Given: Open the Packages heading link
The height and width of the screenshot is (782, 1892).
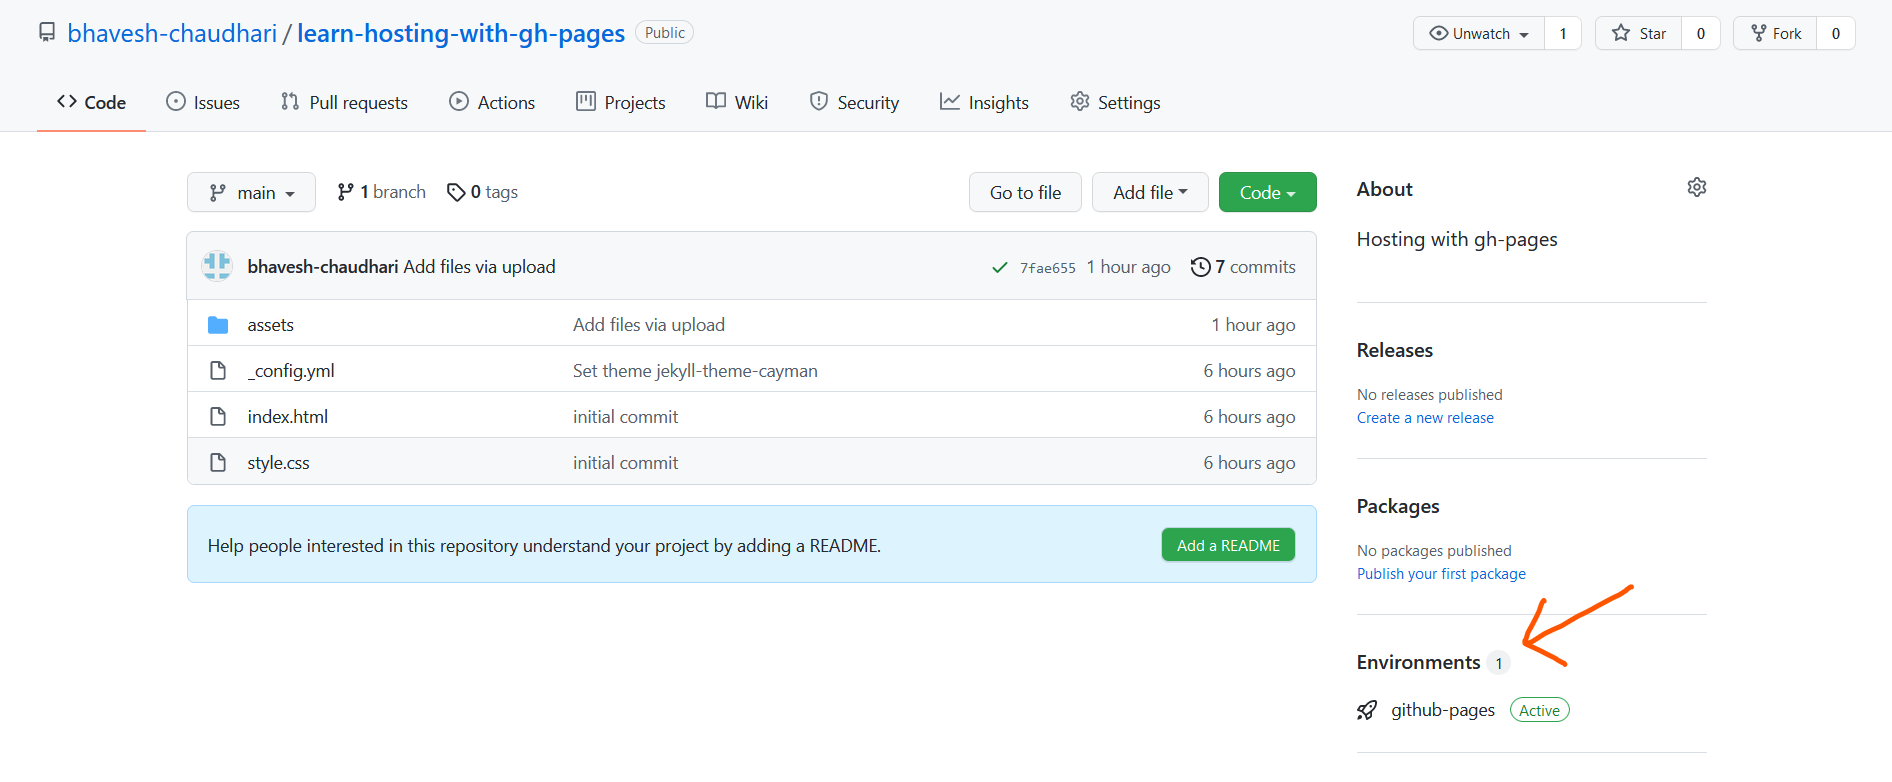Looking at the screenshot, I should [x=1398, y=506].
